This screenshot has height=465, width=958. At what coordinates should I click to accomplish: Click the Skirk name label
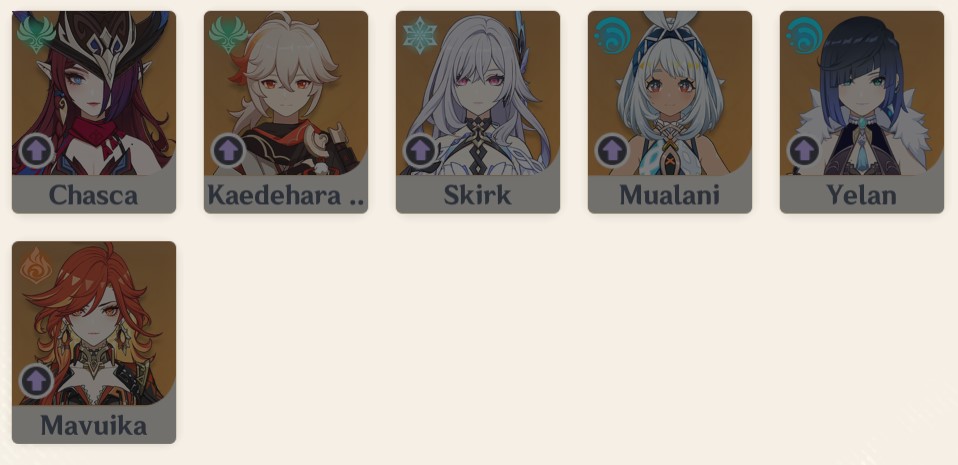coord(478,196)
